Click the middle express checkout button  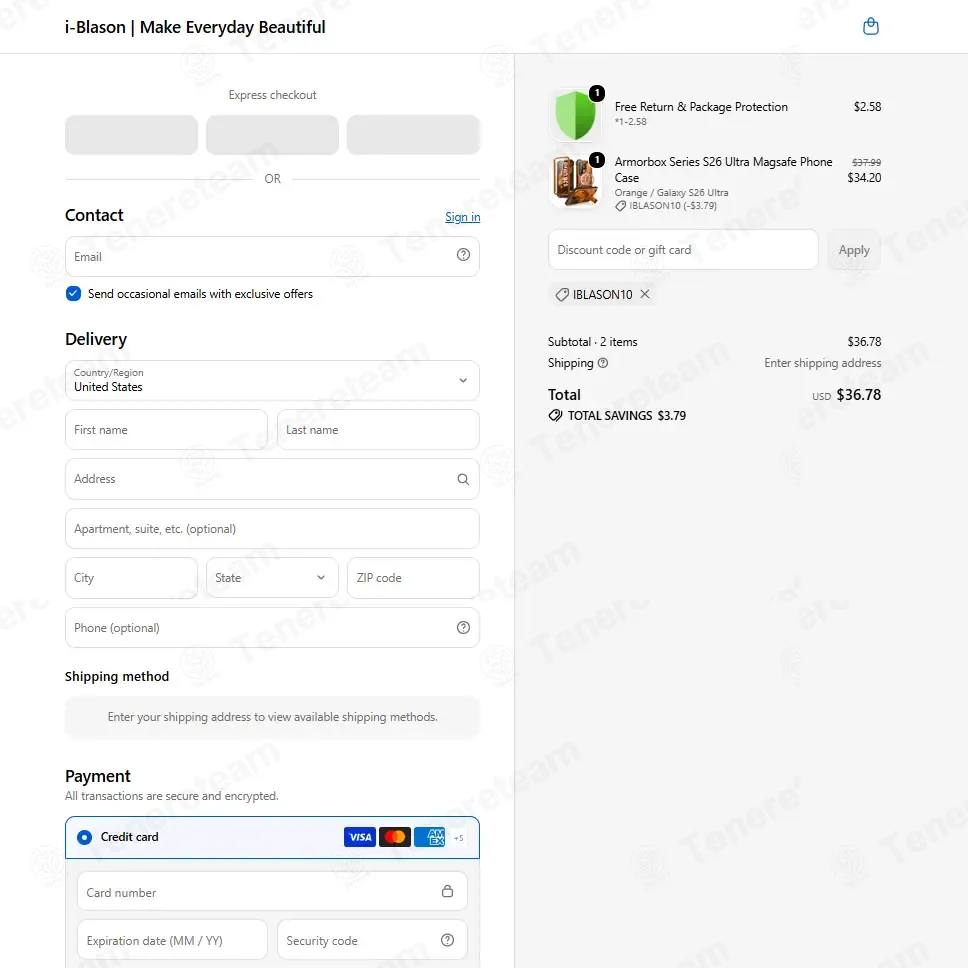272,135
